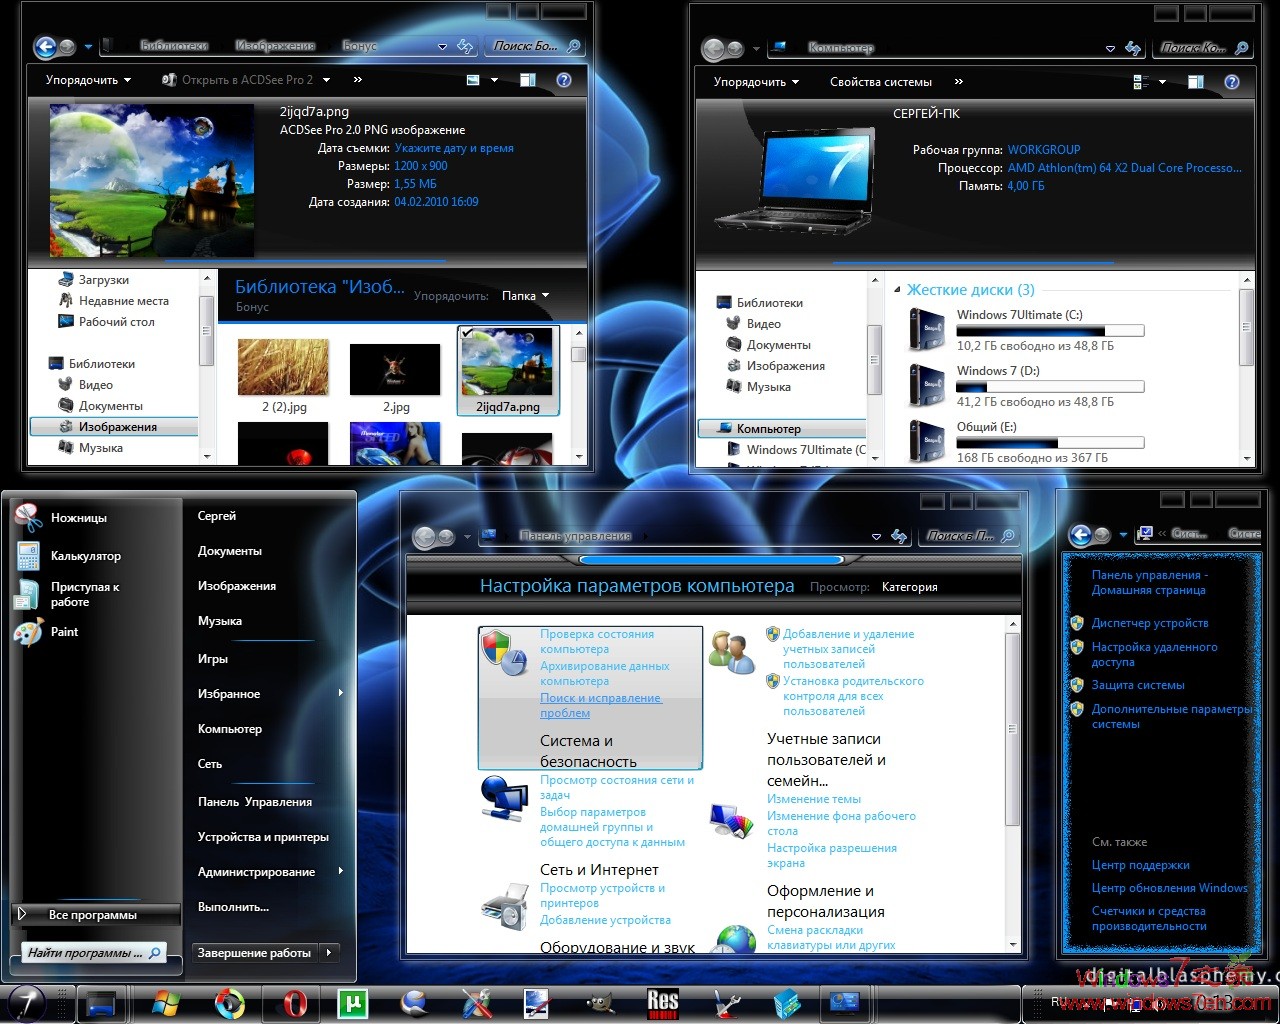Toggle preview pane in Images library window
1280x1024 pixels.
pos(528,80)
